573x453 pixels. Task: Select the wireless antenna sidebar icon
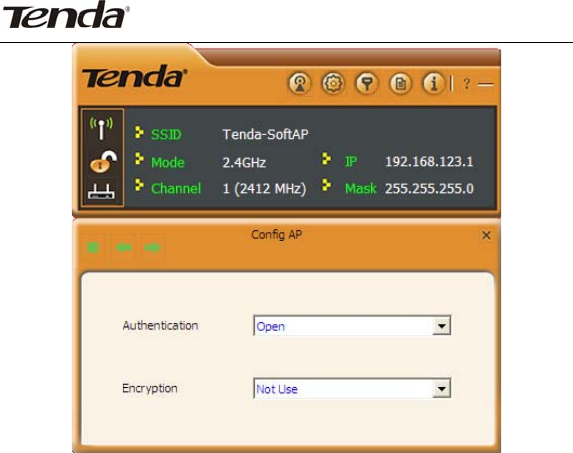tap(102, 128)
